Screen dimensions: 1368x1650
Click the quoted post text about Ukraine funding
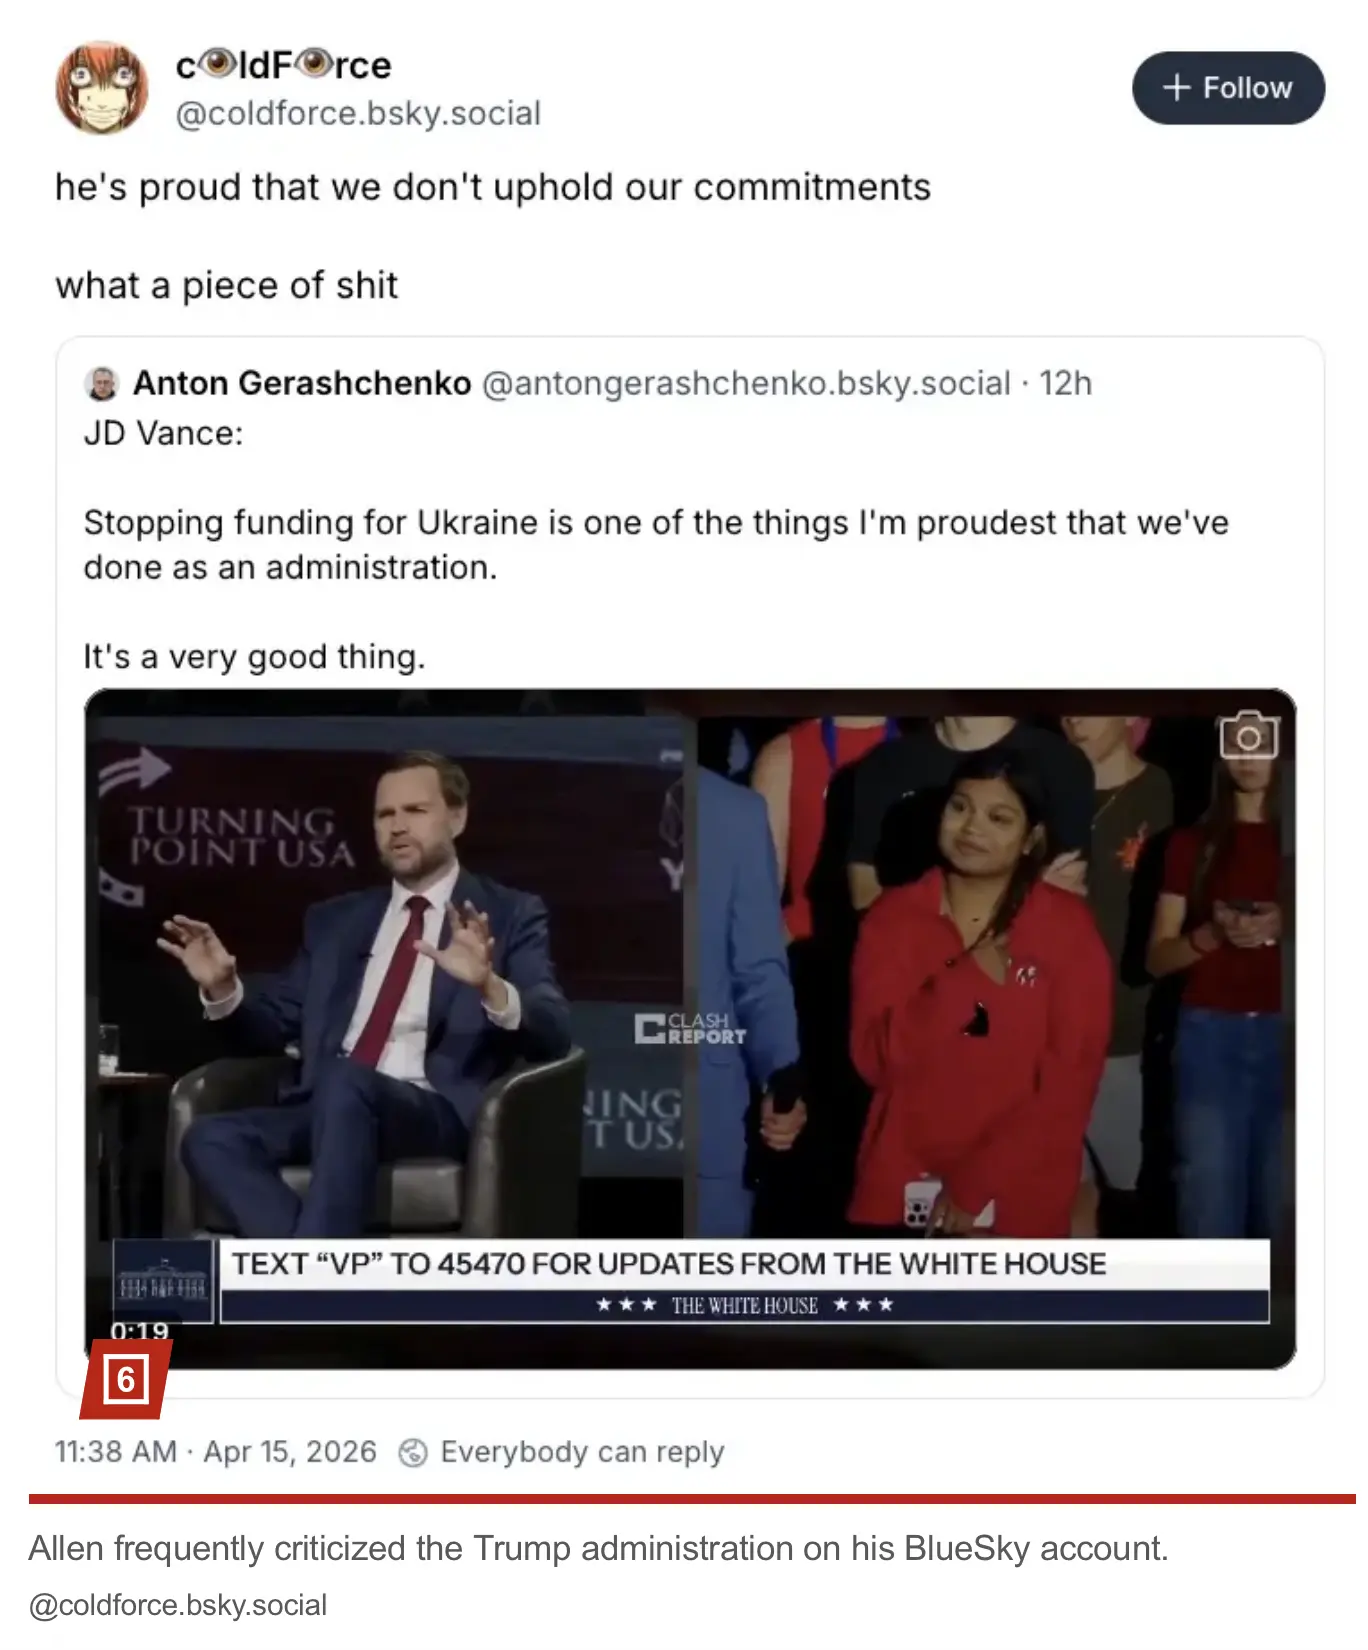click(655, 545)
